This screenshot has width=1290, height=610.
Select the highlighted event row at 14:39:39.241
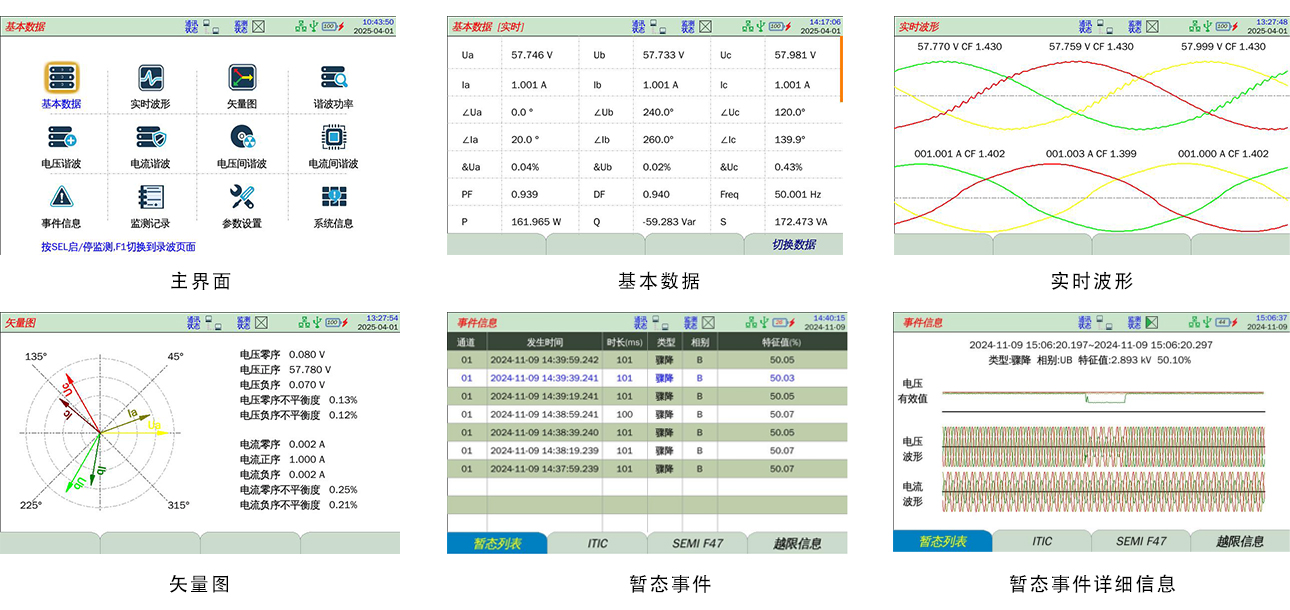tap(647, 378)
